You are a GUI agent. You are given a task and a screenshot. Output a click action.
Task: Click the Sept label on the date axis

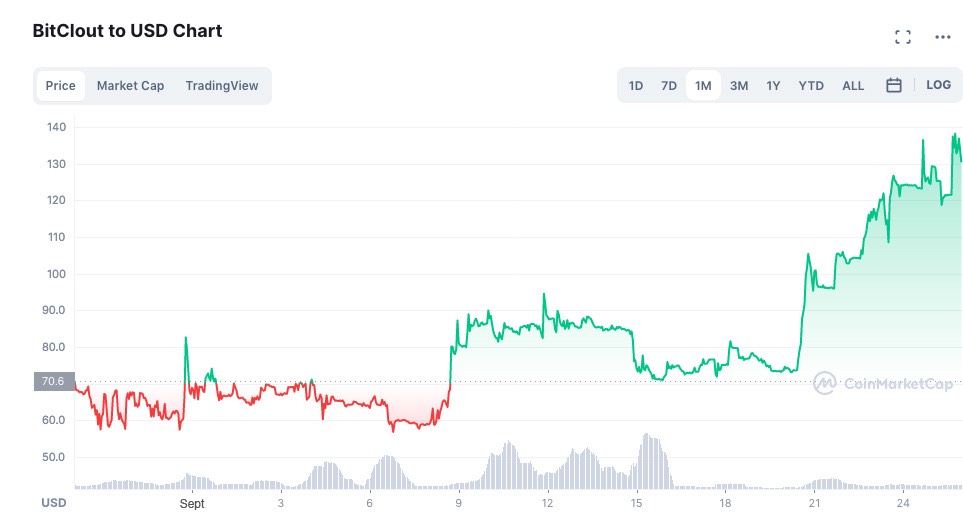coord(192,504)
